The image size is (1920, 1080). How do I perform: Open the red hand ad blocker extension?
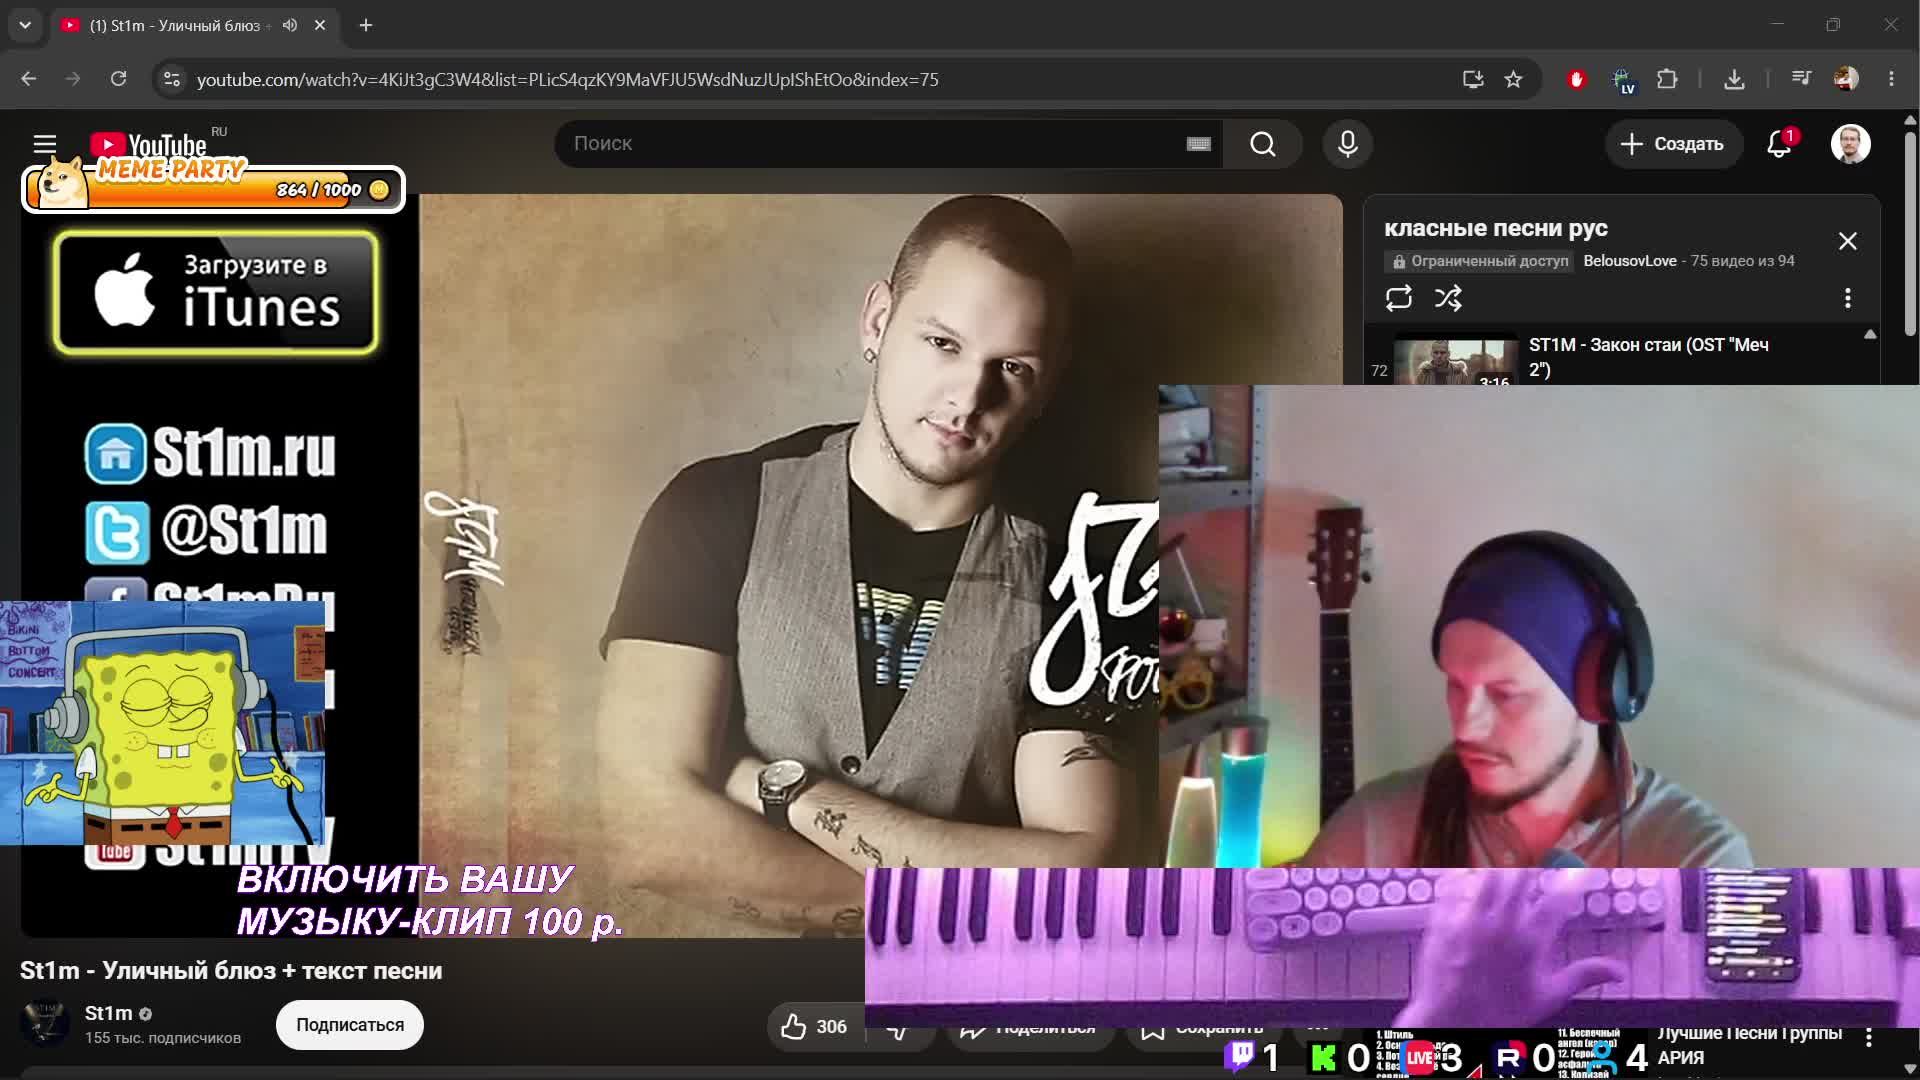point(1576,79)
